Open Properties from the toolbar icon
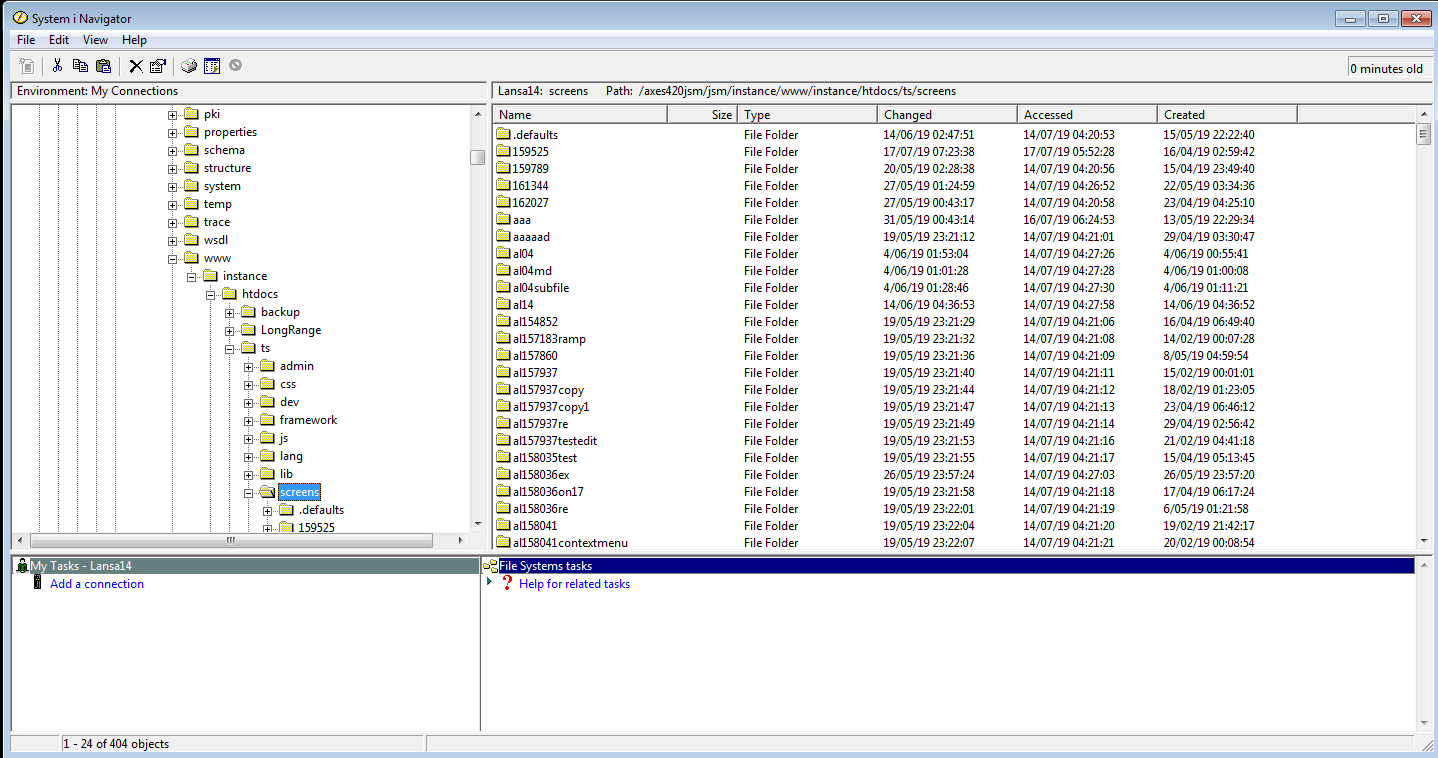This screenshot has height=758, width=1438. click(158, 66)
